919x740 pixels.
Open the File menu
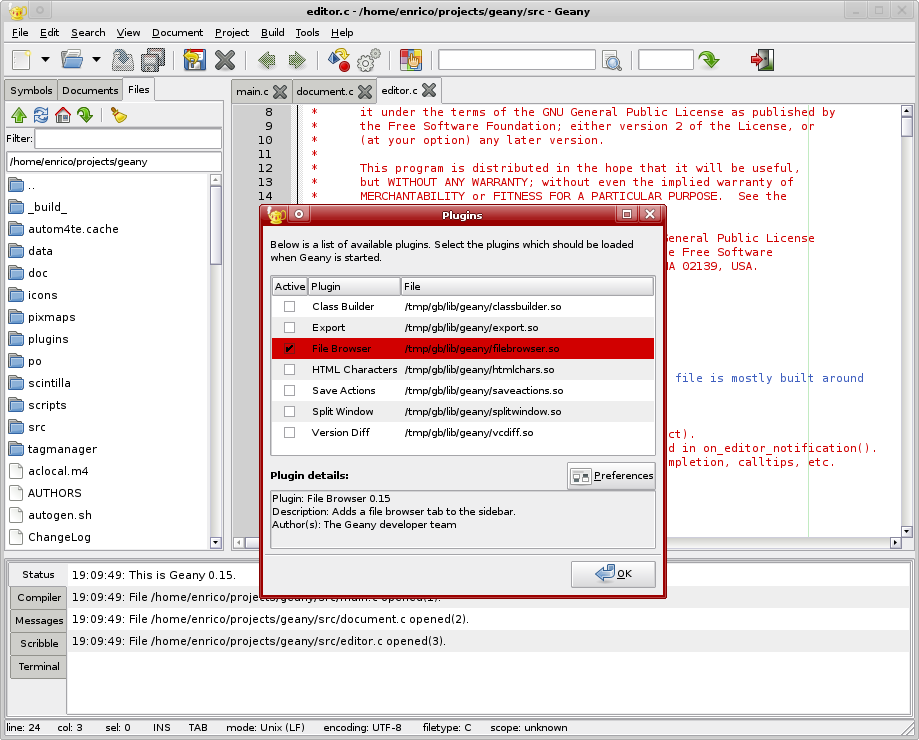[20, 33]
